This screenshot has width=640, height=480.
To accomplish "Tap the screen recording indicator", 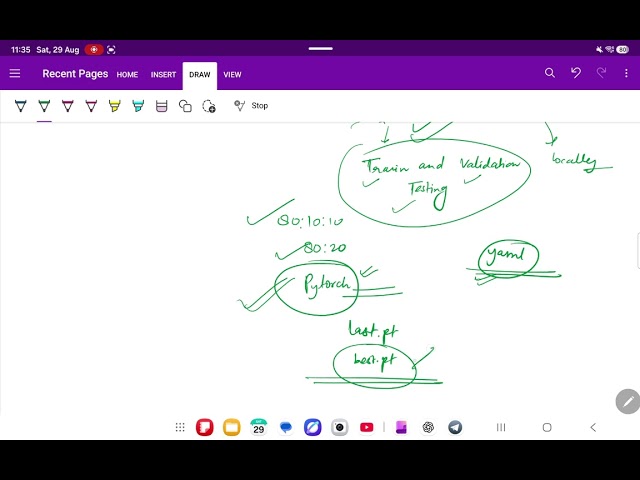I will click(x=94, y=49).
